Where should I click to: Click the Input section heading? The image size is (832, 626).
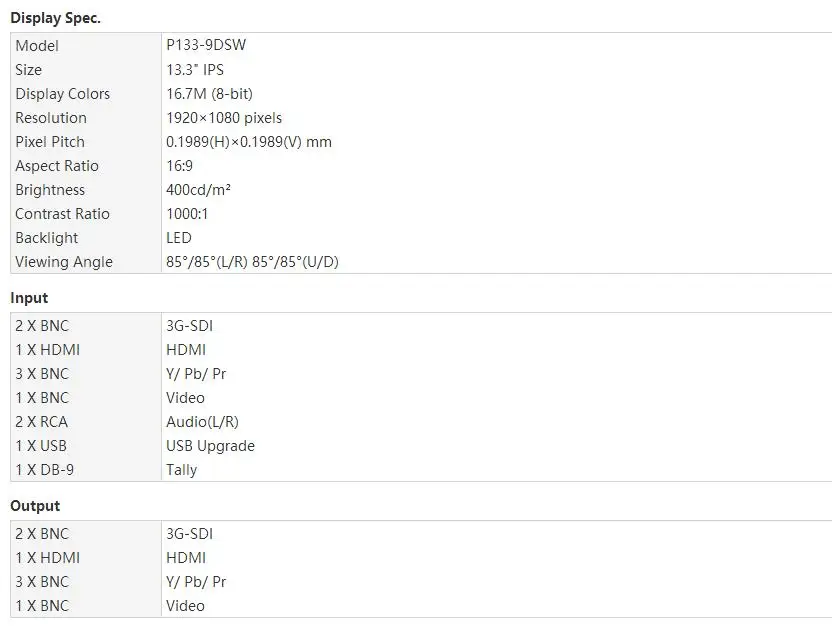point(29,298)
